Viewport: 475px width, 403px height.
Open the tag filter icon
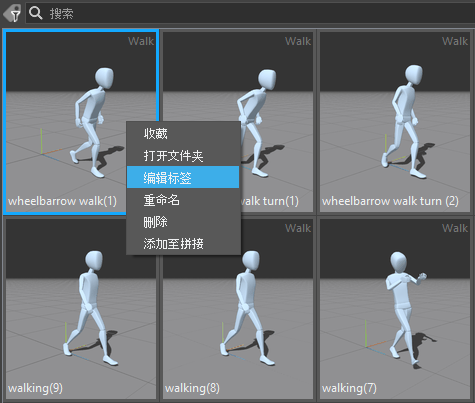[12, 13]
